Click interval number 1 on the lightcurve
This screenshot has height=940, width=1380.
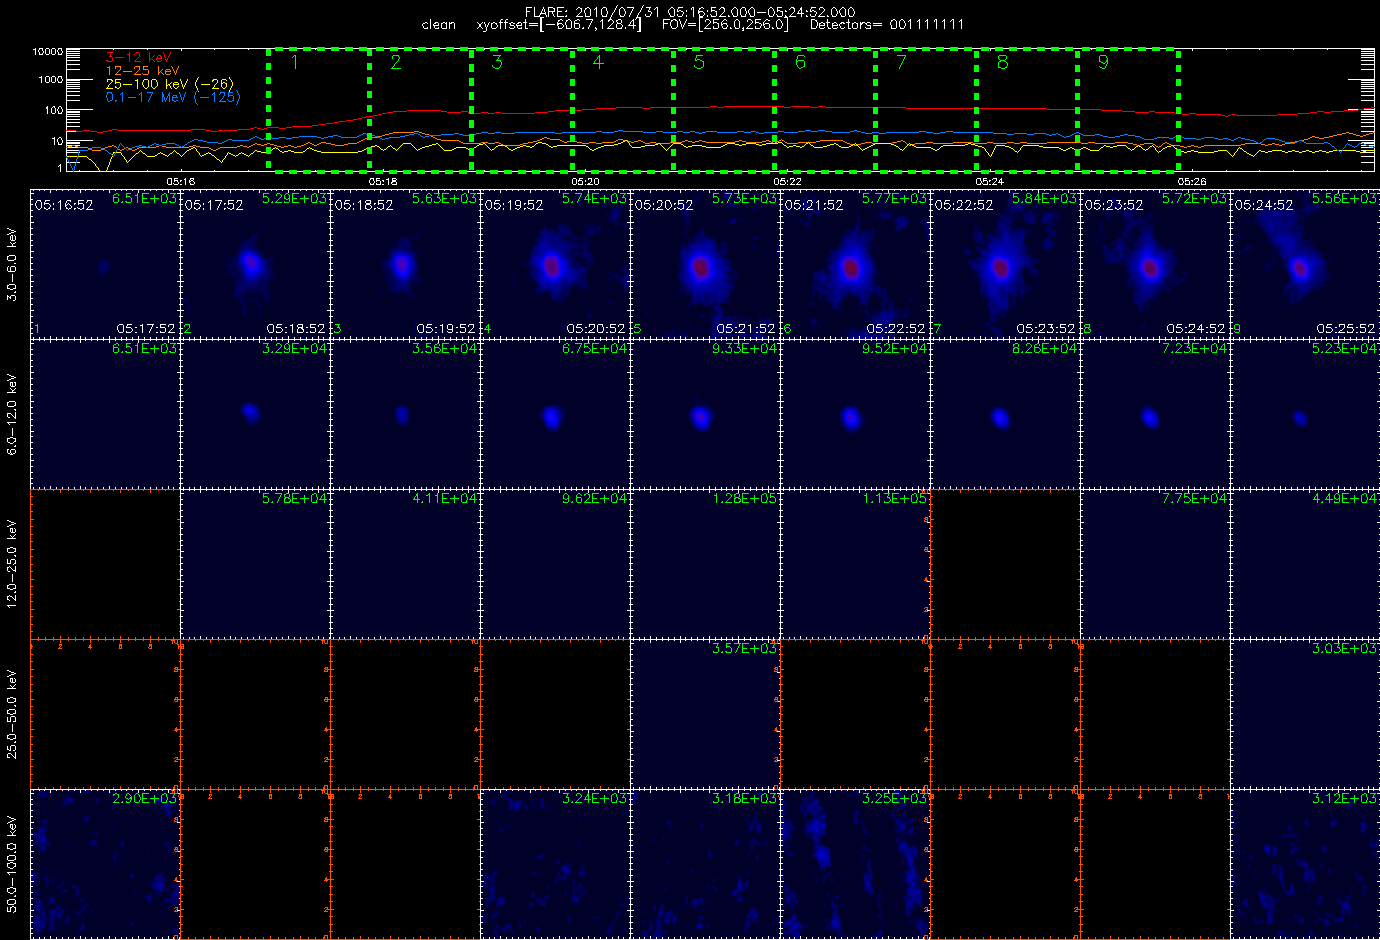click(294, 63)
